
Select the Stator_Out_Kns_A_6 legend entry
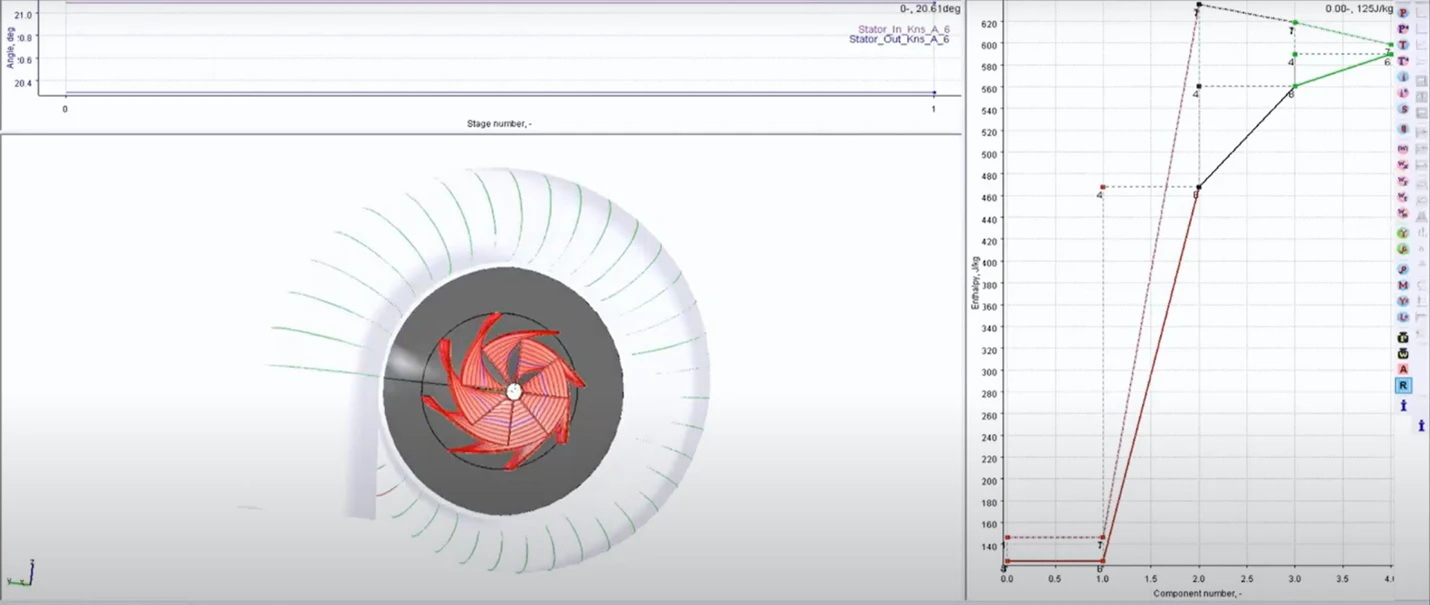[x=899, y=39]
